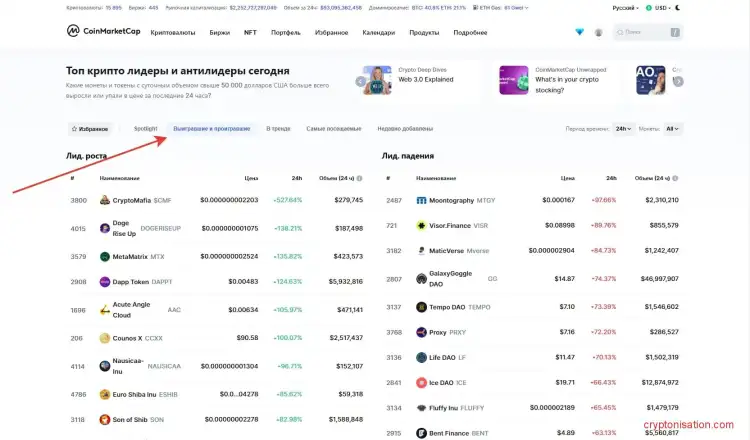
Task: Click the Fluffy Inu coin icon
Action: coord(421,408)
